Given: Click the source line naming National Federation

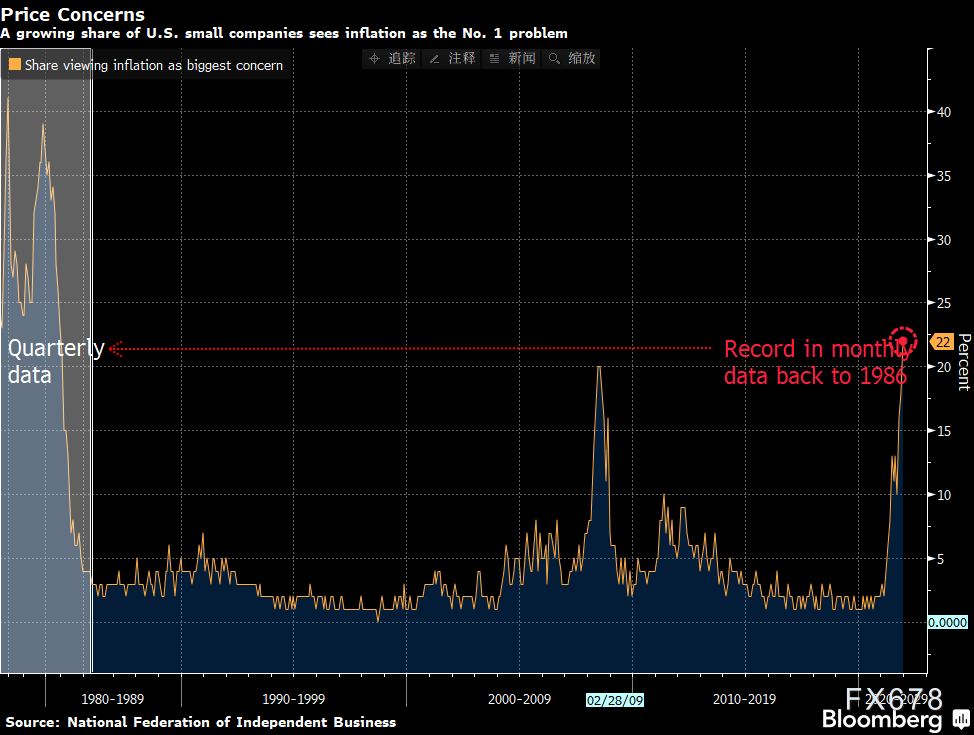Looking at the screenshot, I should (x=201, y=722).
